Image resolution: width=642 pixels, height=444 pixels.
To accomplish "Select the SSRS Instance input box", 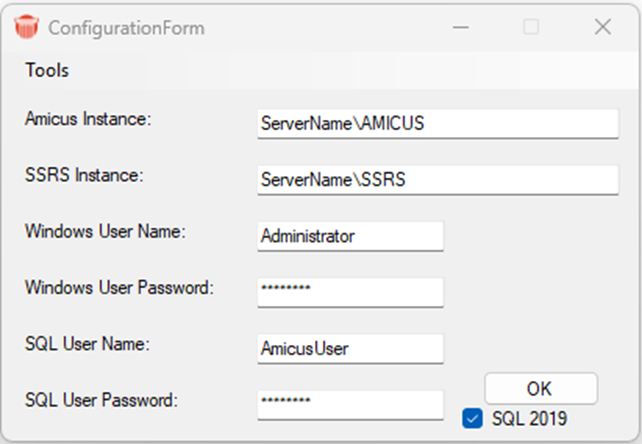I will (x=438, y=179).
